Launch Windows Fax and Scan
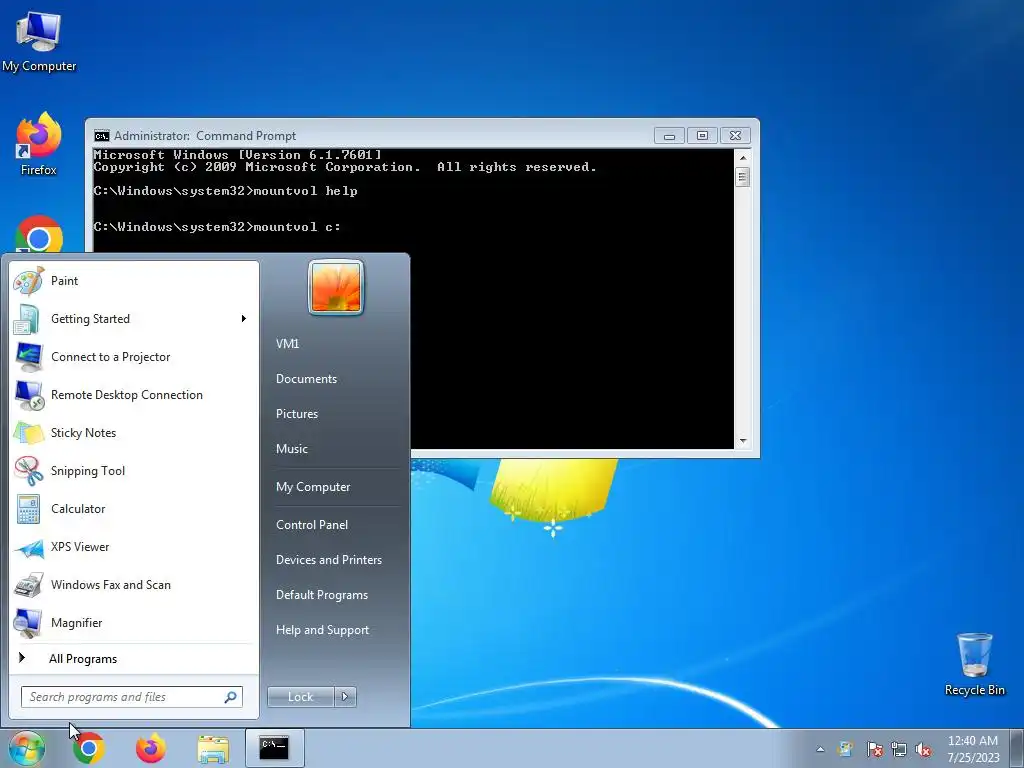This screenshot has height=768, width=1024. [134, 585]
